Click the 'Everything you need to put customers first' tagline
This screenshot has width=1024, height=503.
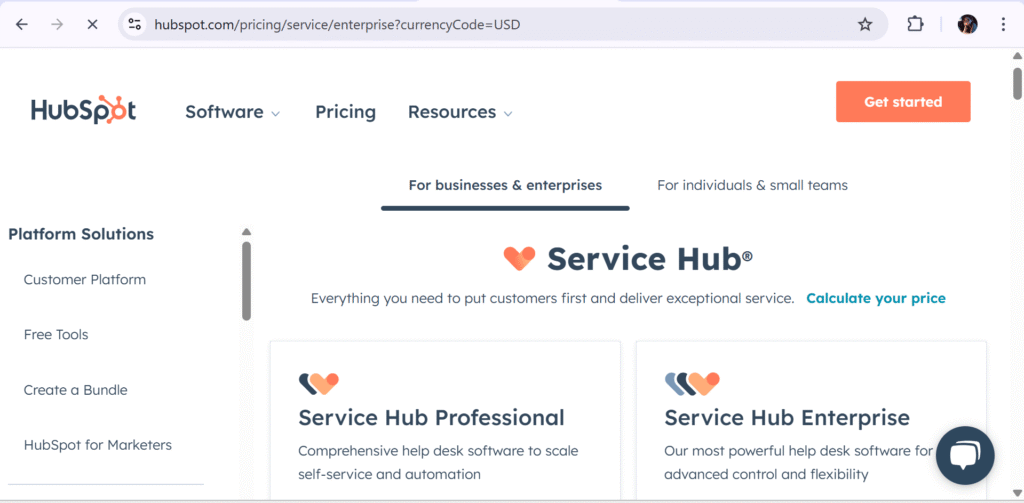coord(552,299)
